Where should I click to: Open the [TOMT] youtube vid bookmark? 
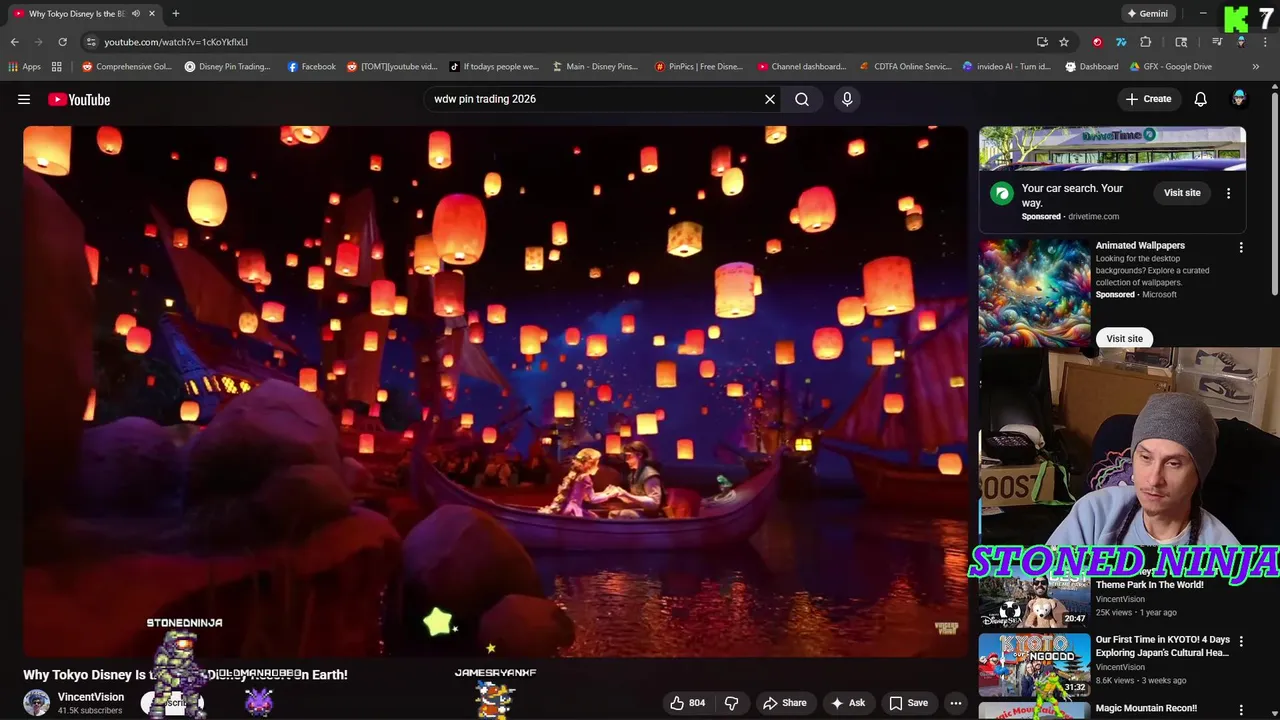click(x=392, y=67)
